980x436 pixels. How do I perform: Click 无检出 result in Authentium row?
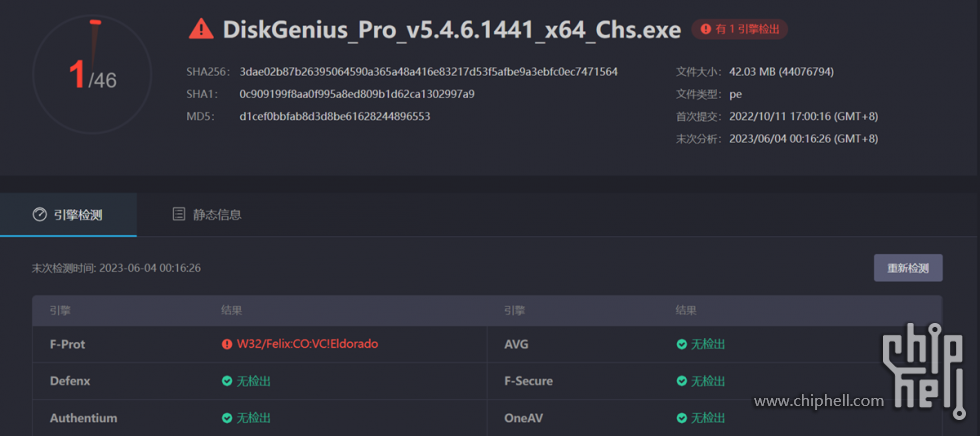tap(254, 418)
